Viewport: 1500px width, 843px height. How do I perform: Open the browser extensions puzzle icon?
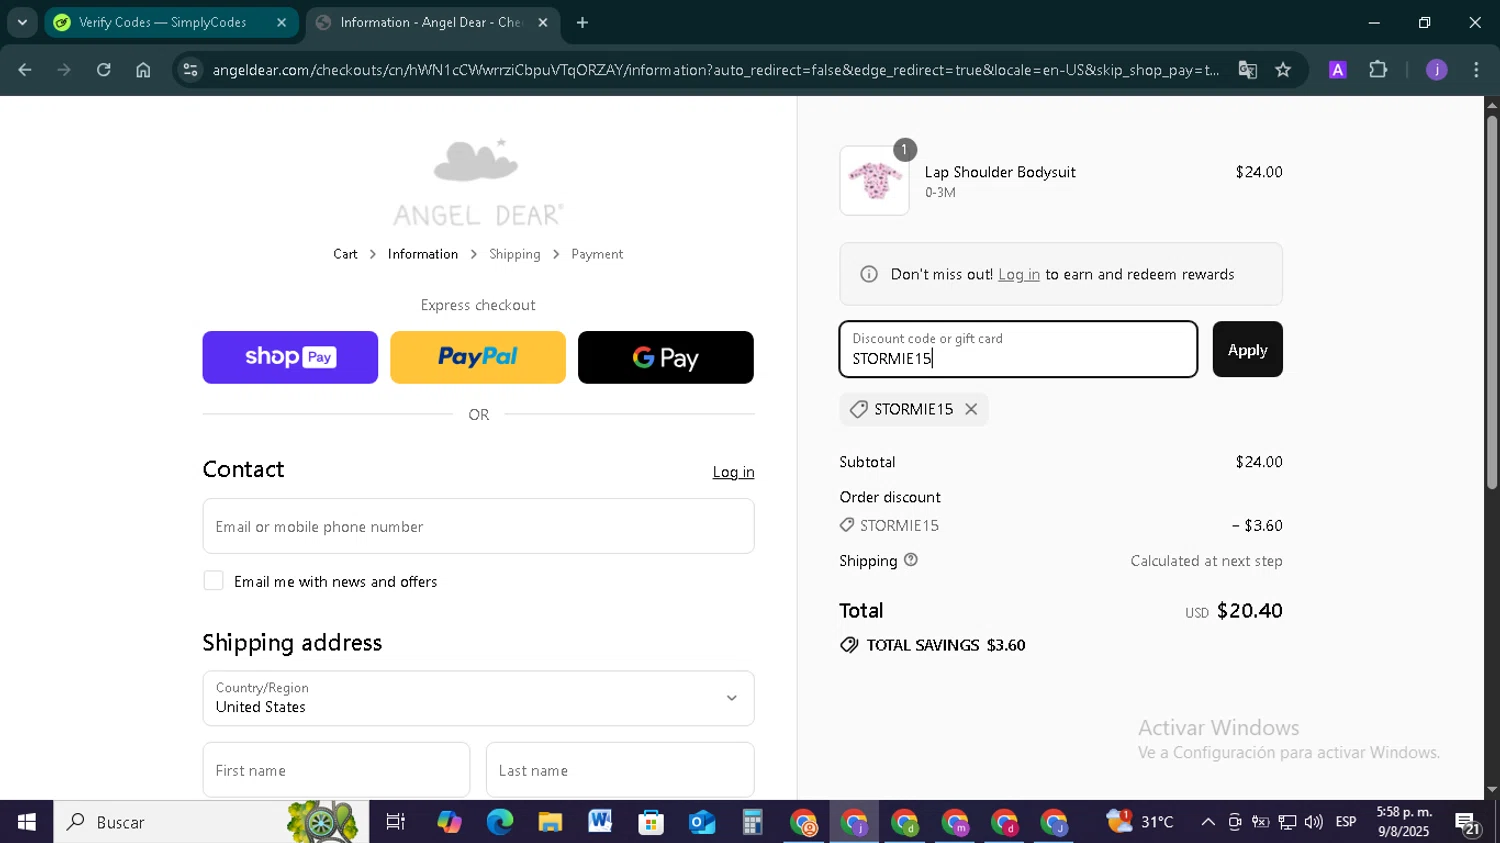(1378, 70)
